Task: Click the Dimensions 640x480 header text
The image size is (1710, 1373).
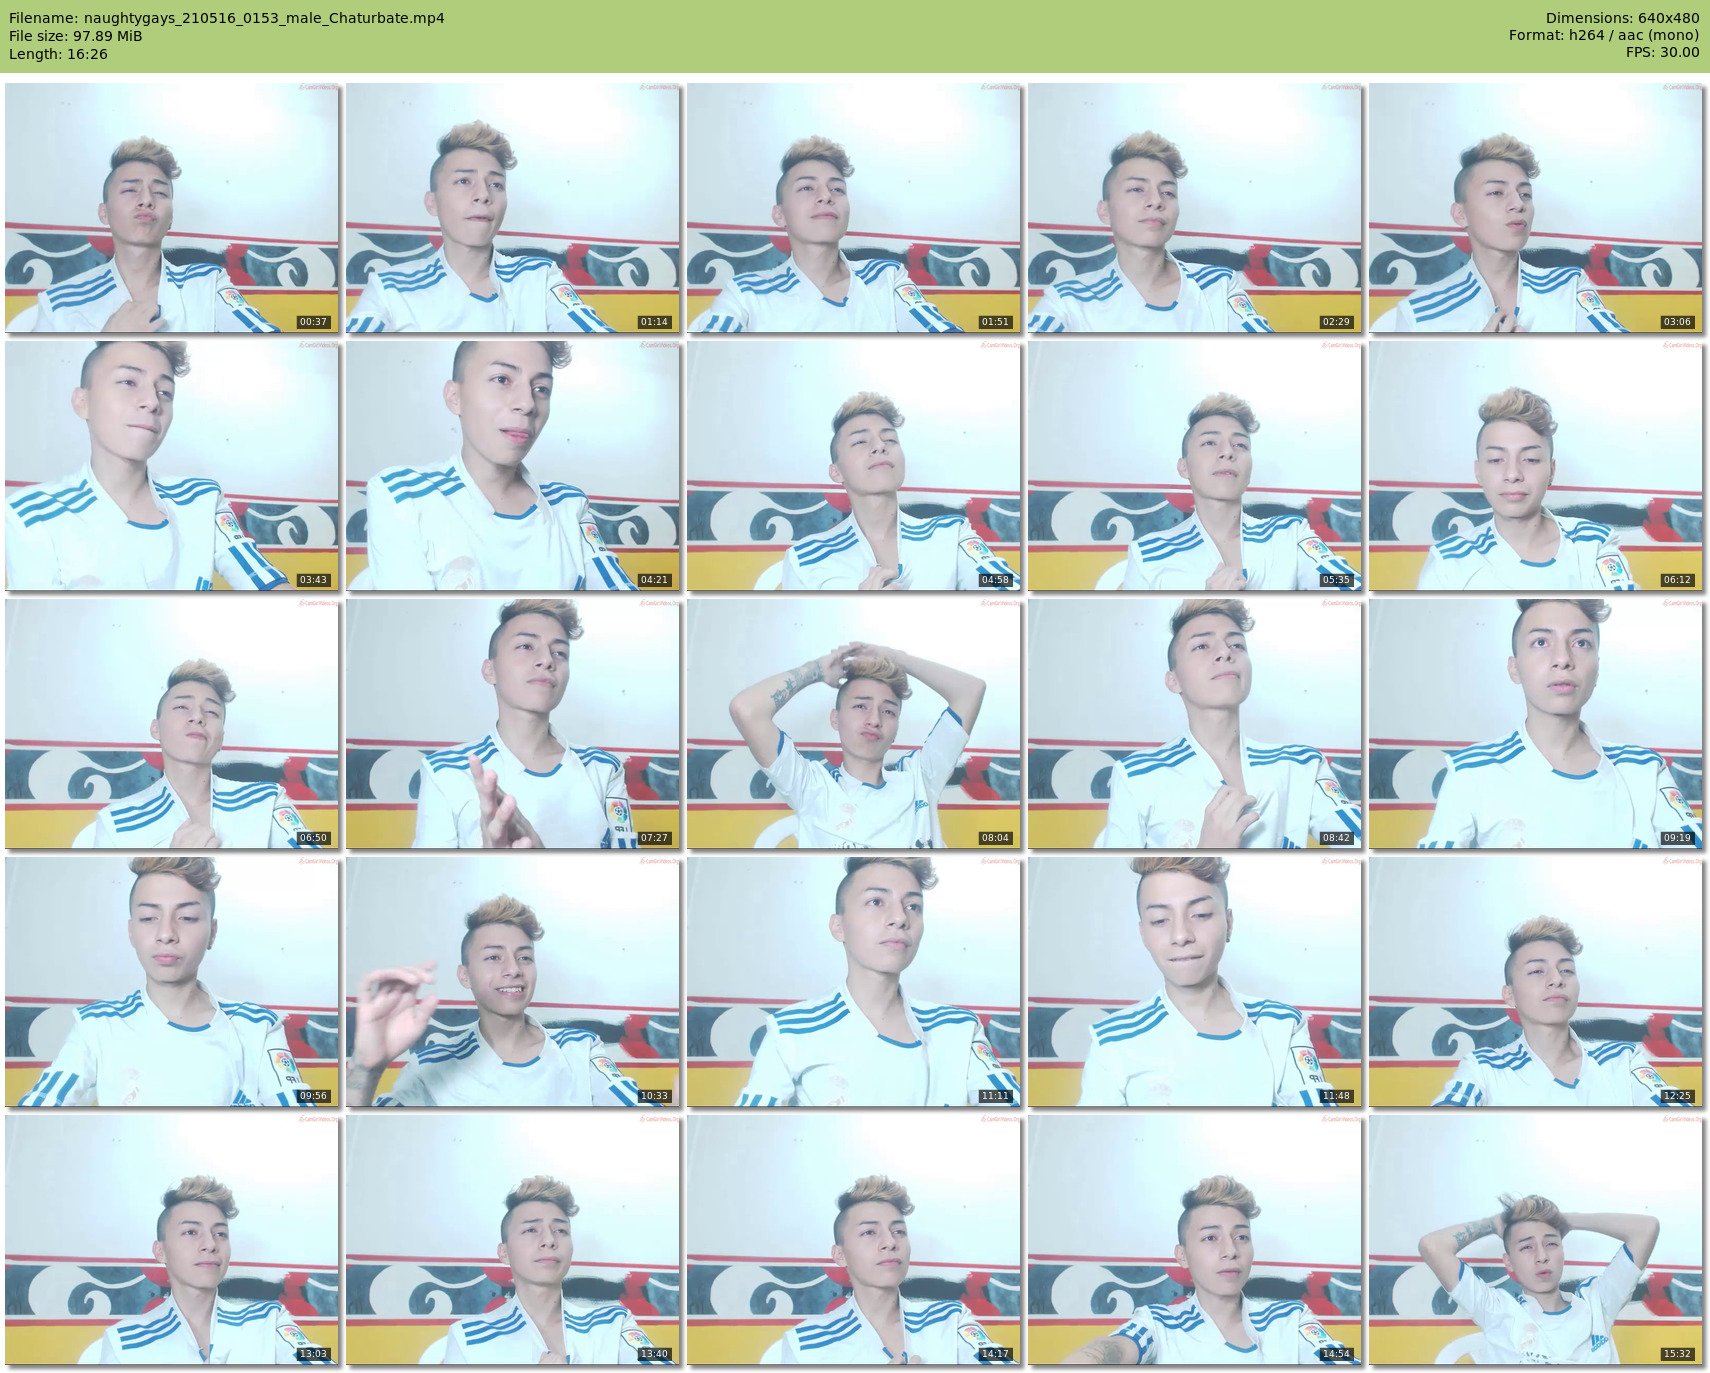Action: point(1622,18)
